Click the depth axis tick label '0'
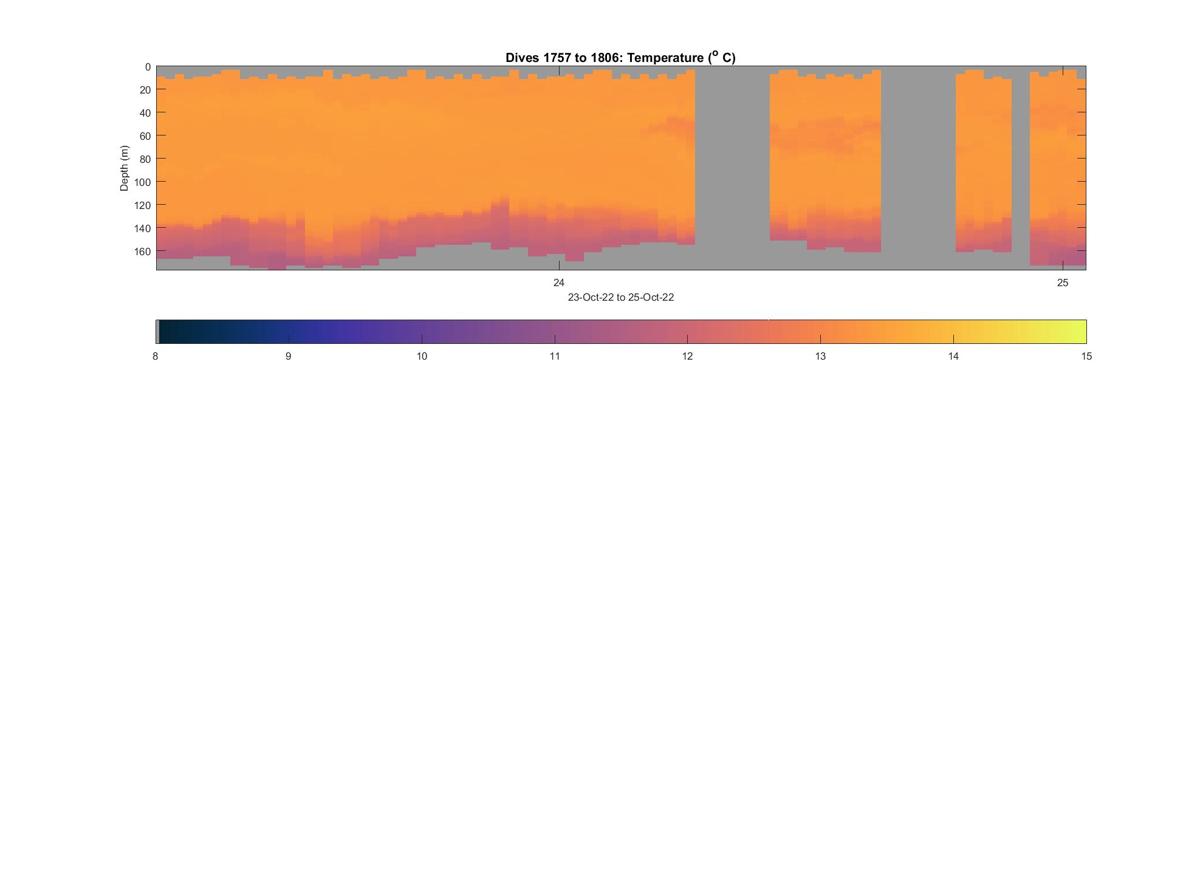The width and height of the screenshot is (1200, 885). click(148, 67)
